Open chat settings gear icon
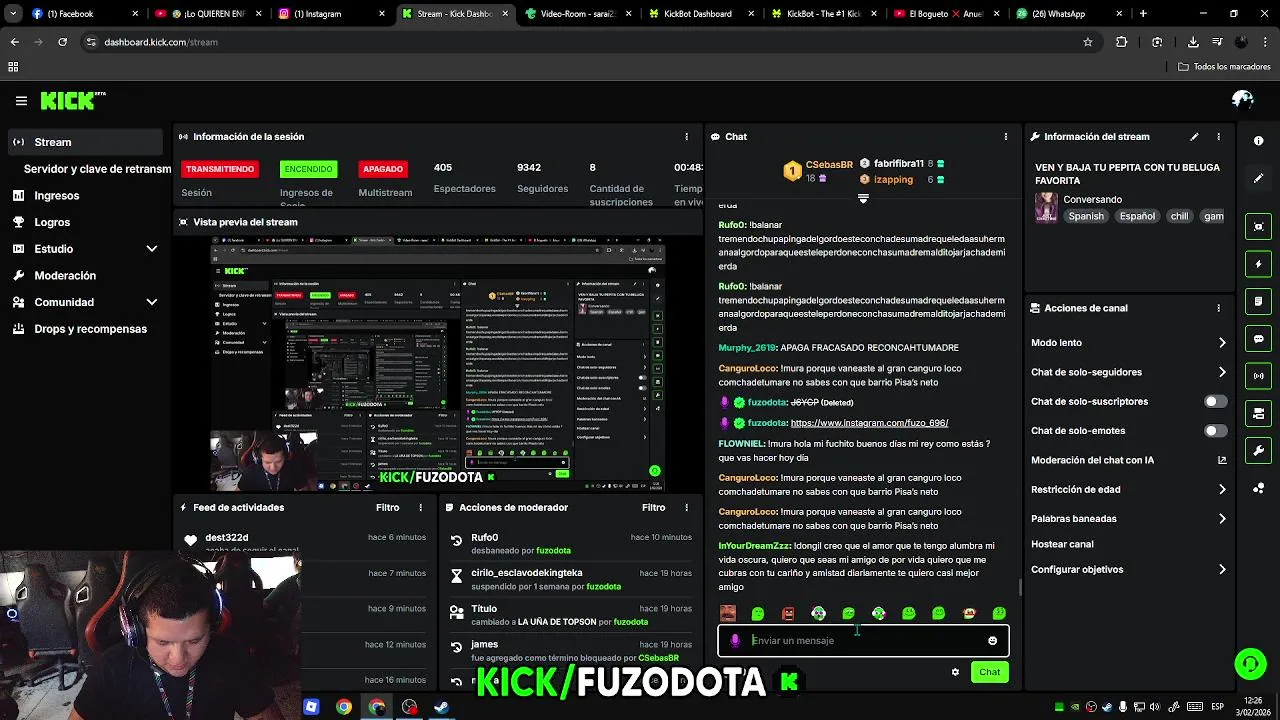 955,672
